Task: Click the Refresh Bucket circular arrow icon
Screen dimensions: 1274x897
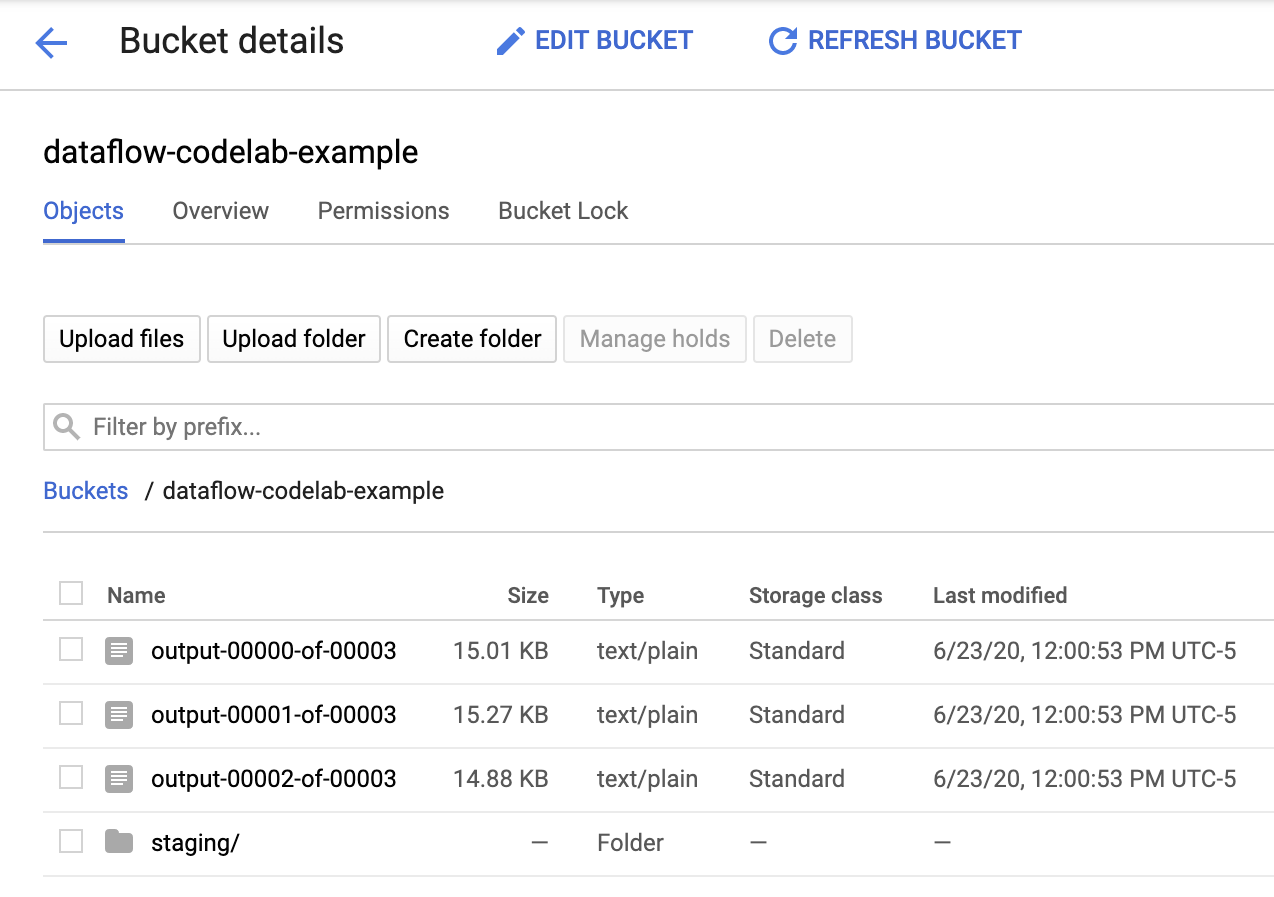Action: tap(782, 41)
